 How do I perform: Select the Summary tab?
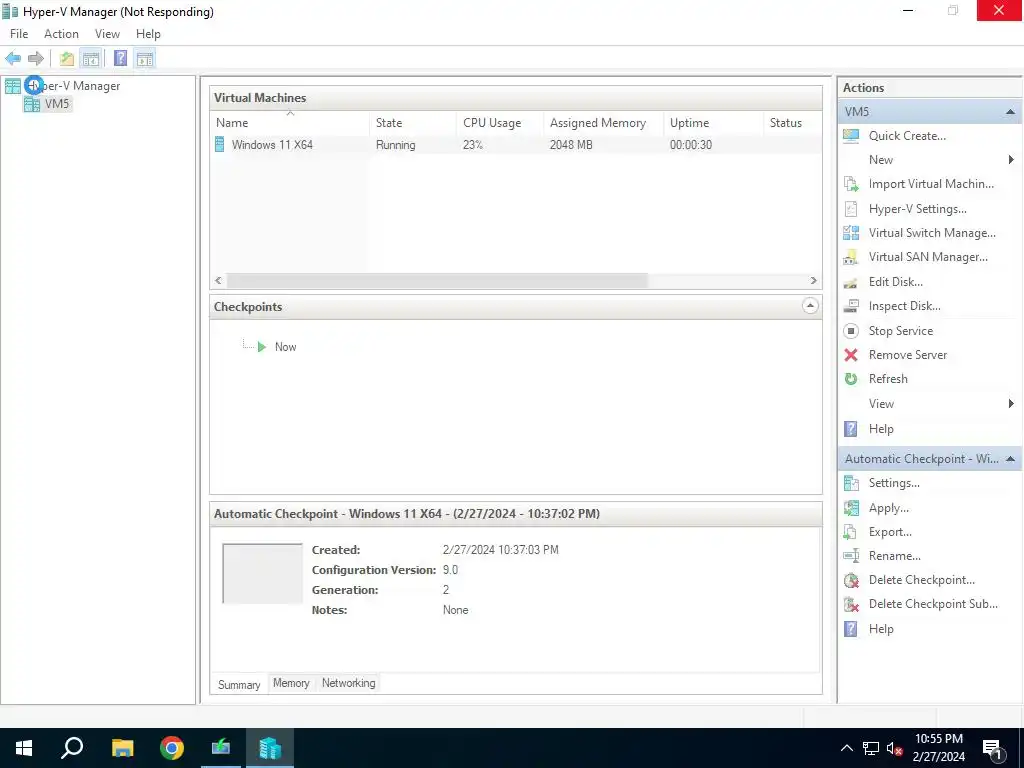(x=239, y=684)
